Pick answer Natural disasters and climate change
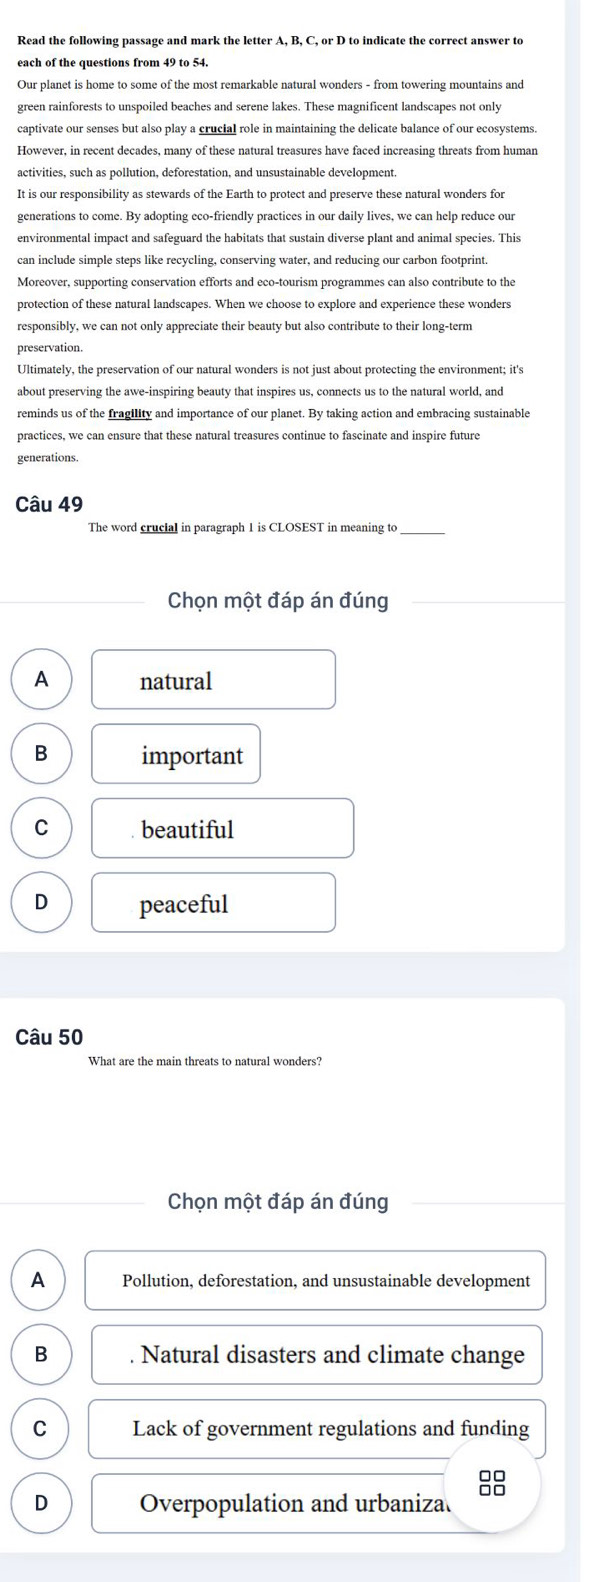Viewport: 614px width, 1582px height. click(317, 1354)
